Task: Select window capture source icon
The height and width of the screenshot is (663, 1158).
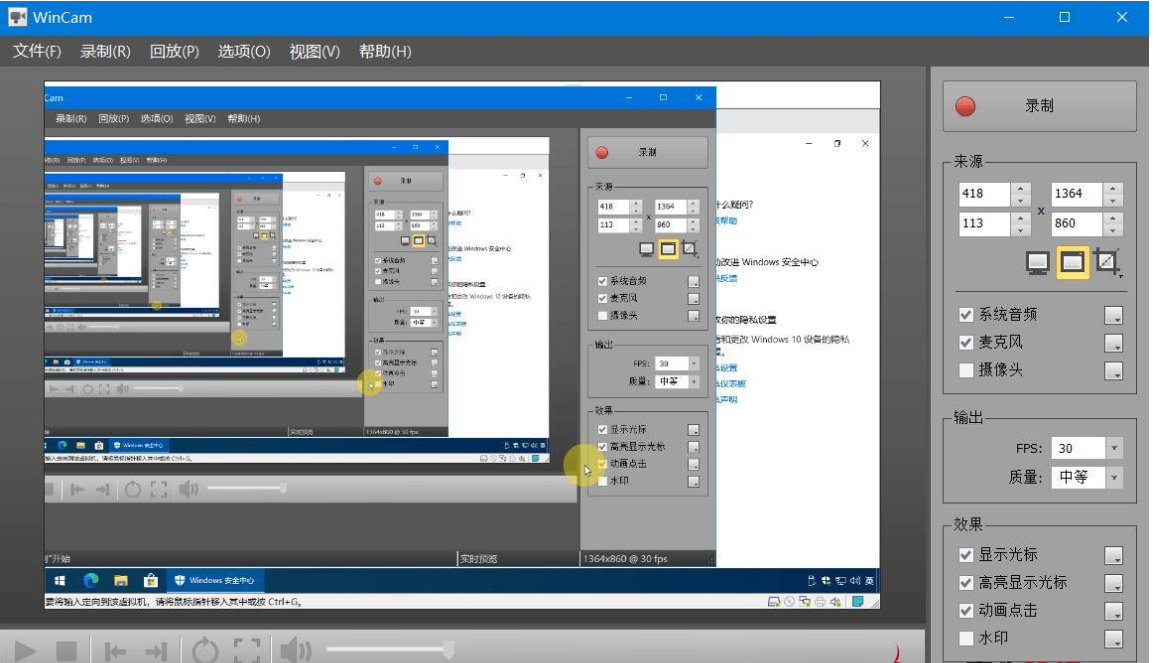Action: [x=1072, y=263]
